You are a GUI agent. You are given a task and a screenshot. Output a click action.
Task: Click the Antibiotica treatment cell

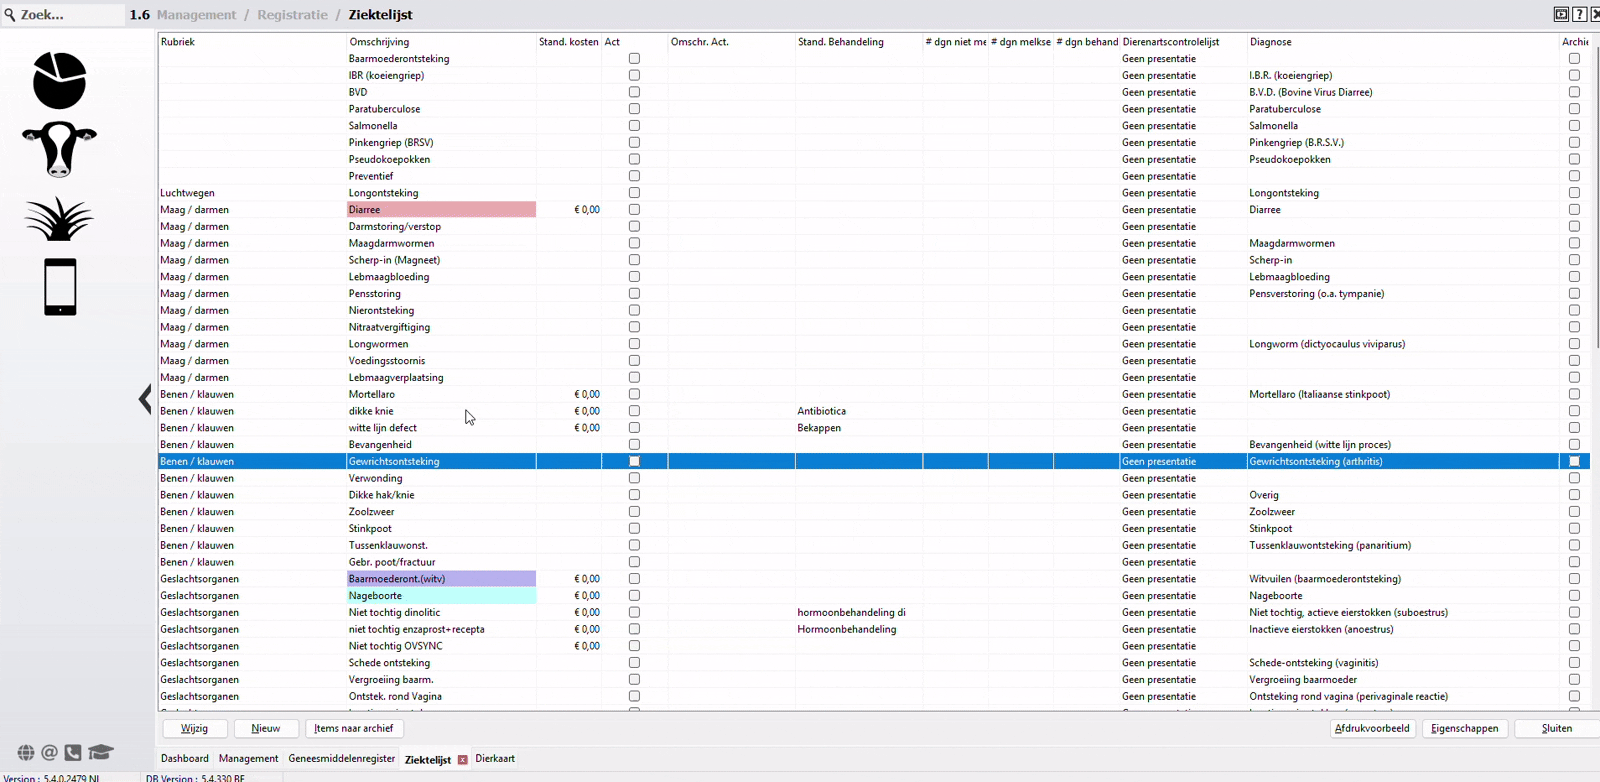858,411
